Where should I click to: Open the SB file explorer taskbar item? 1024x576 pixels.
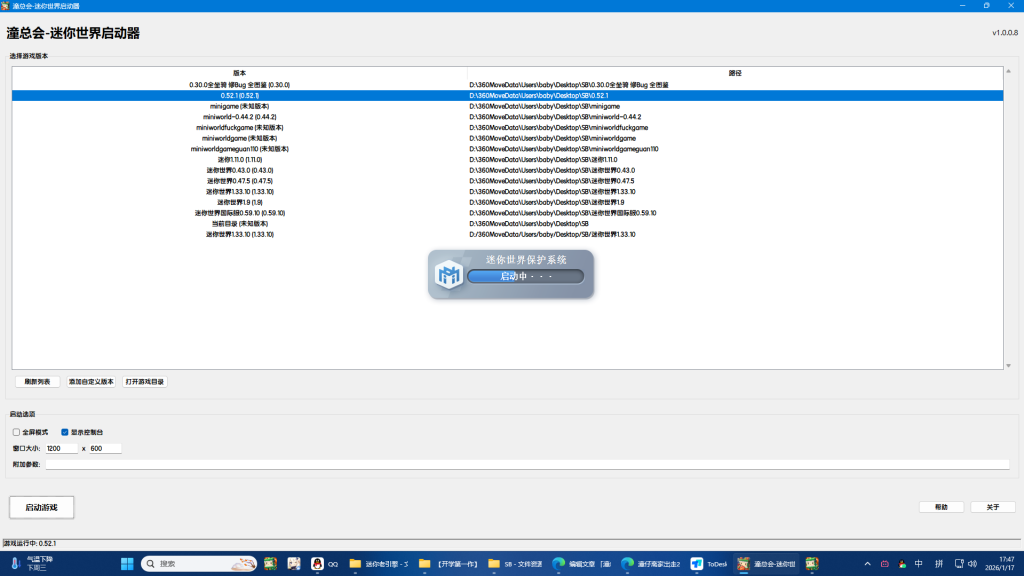coord(515,564)
